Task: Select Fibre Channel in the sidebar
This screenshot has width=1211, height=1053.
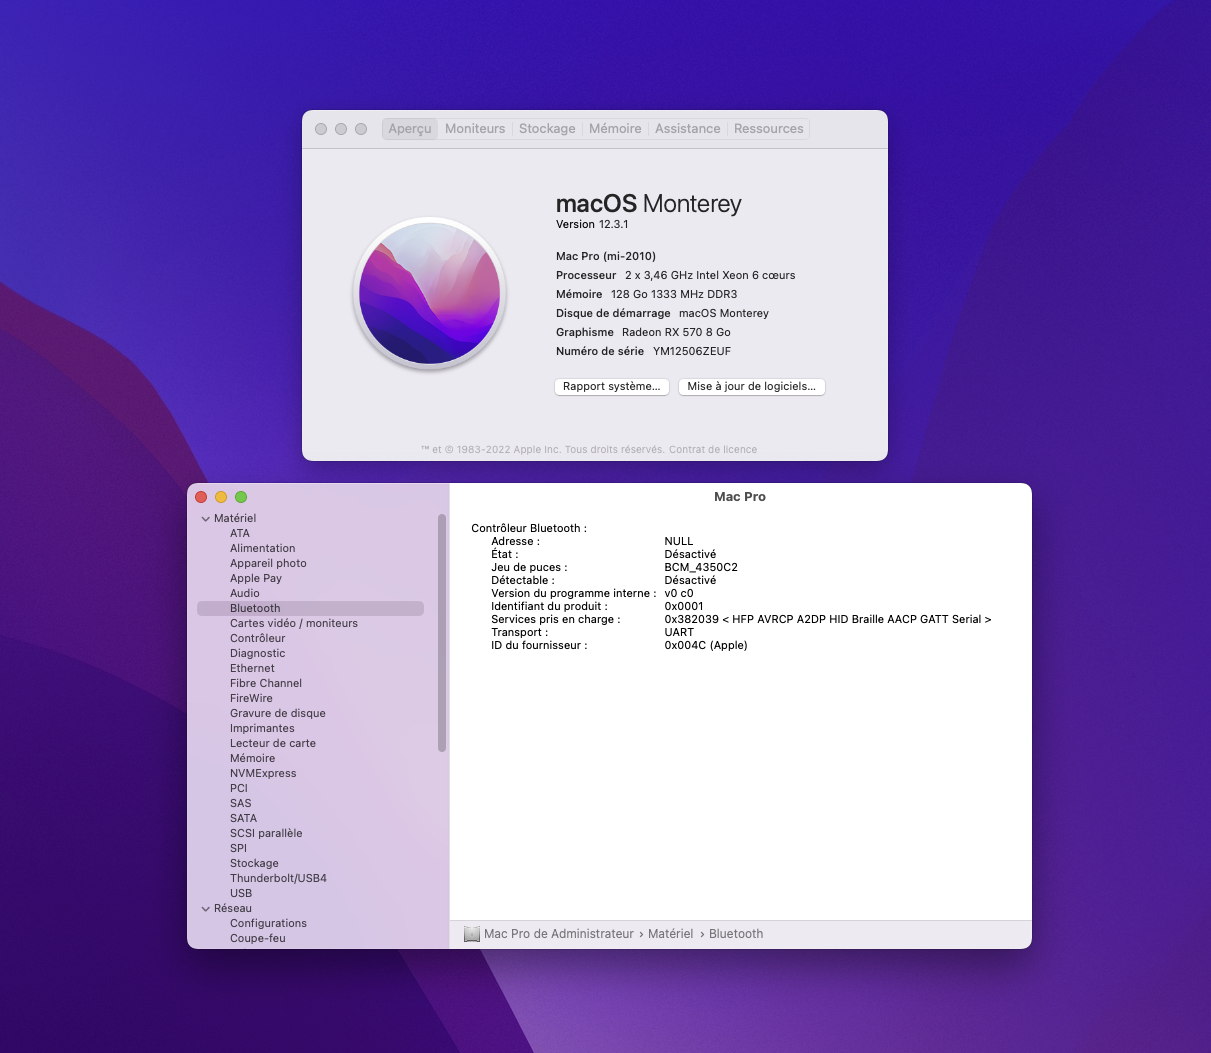Action: coord(266,683)
